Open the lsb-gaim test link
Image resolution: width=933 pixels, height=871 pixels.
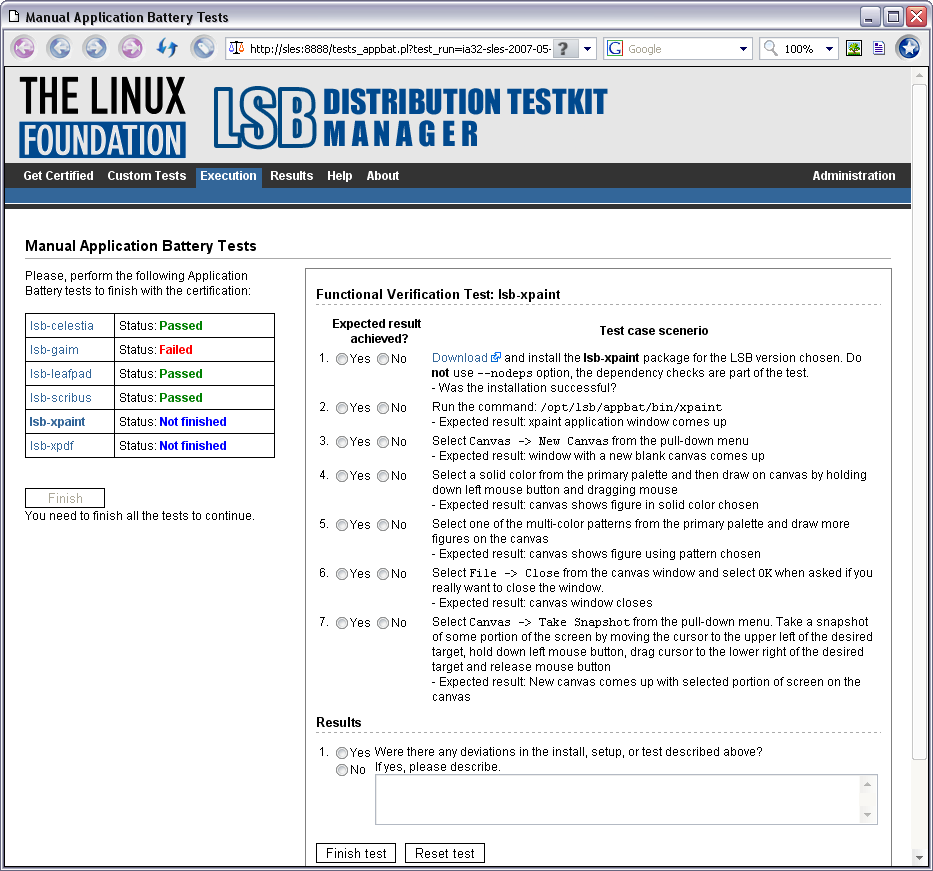[x=54, y=350]
